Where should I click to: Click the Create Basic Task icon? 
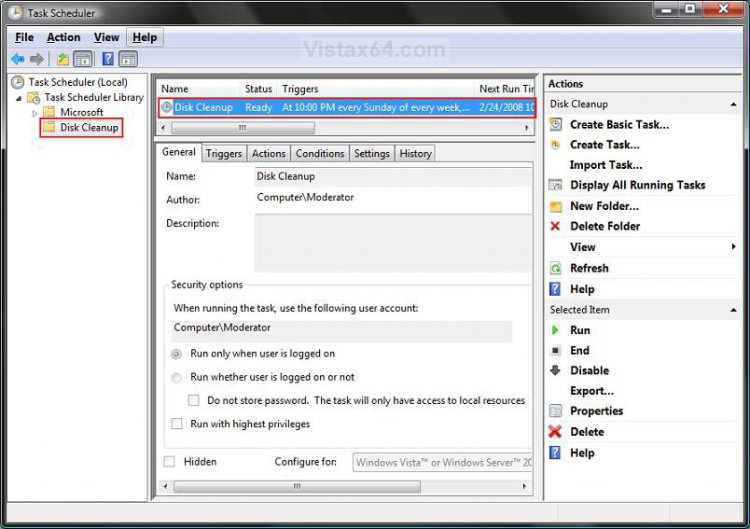click(555, 124)
